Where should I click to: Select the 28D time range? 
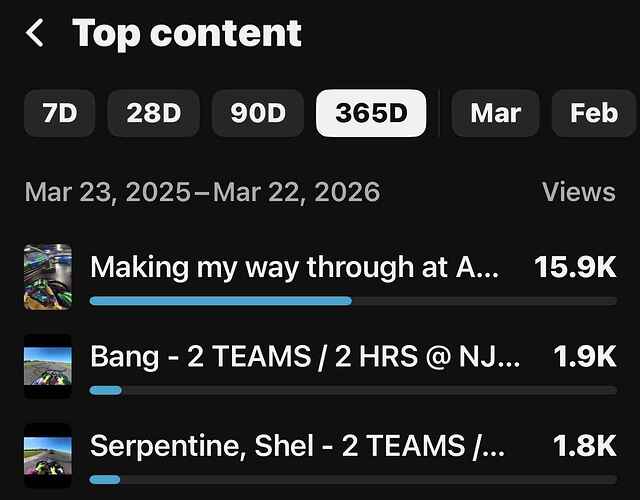coord(153,113)
